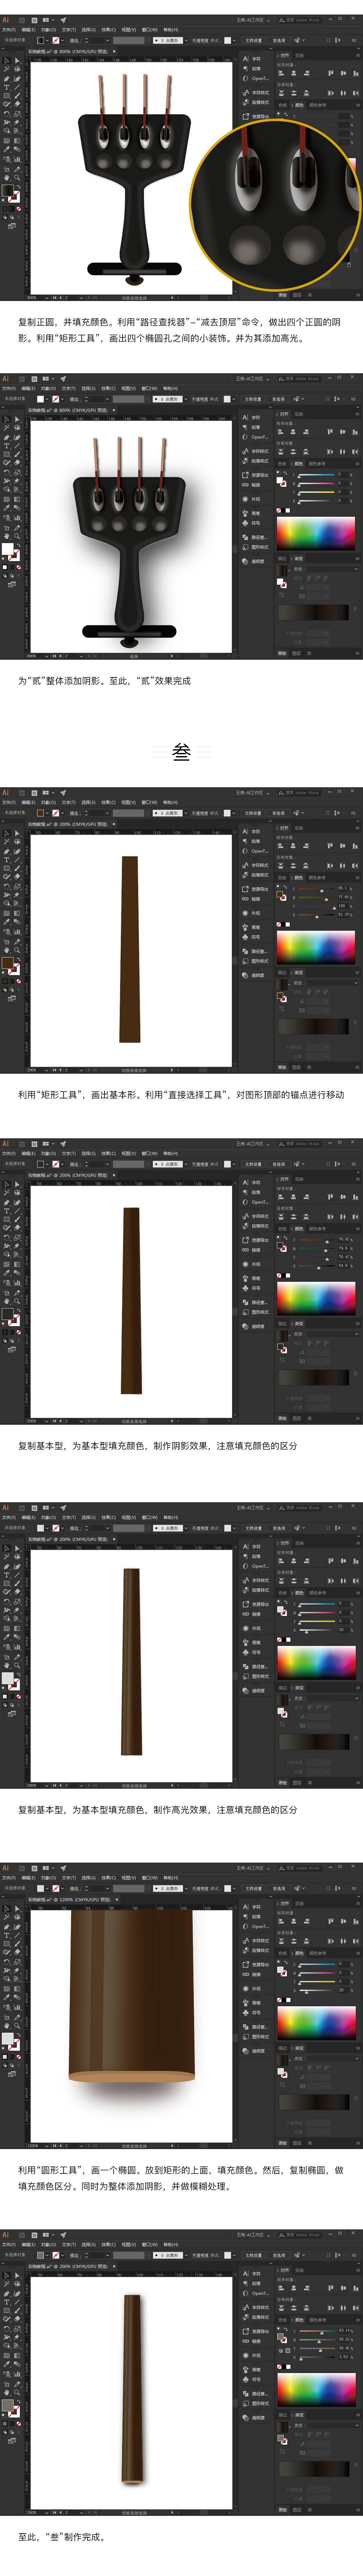Click C value field 65.1 in flat brown rectangle window
Viewport: 363px width, 2576px height.
[x=342, y=888]
